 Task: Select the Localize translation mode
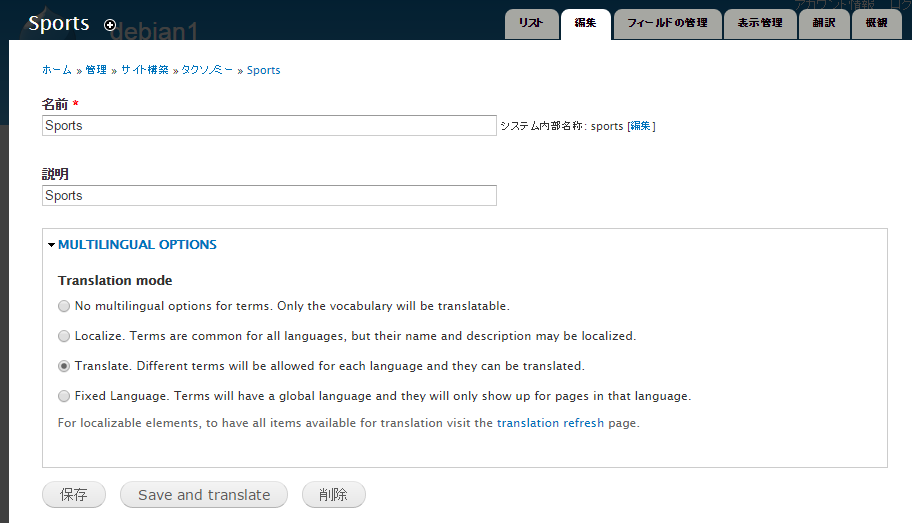64,336
